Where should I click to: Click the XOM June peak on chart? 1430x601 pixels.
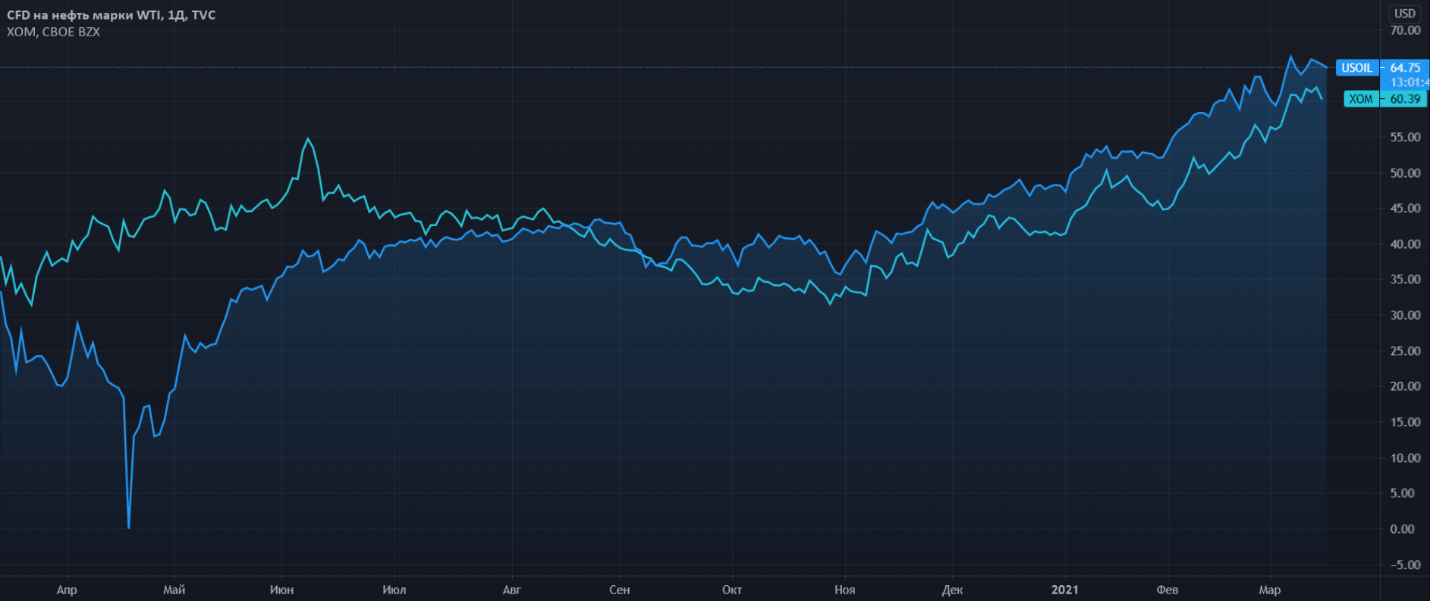[x=308, y=139]
